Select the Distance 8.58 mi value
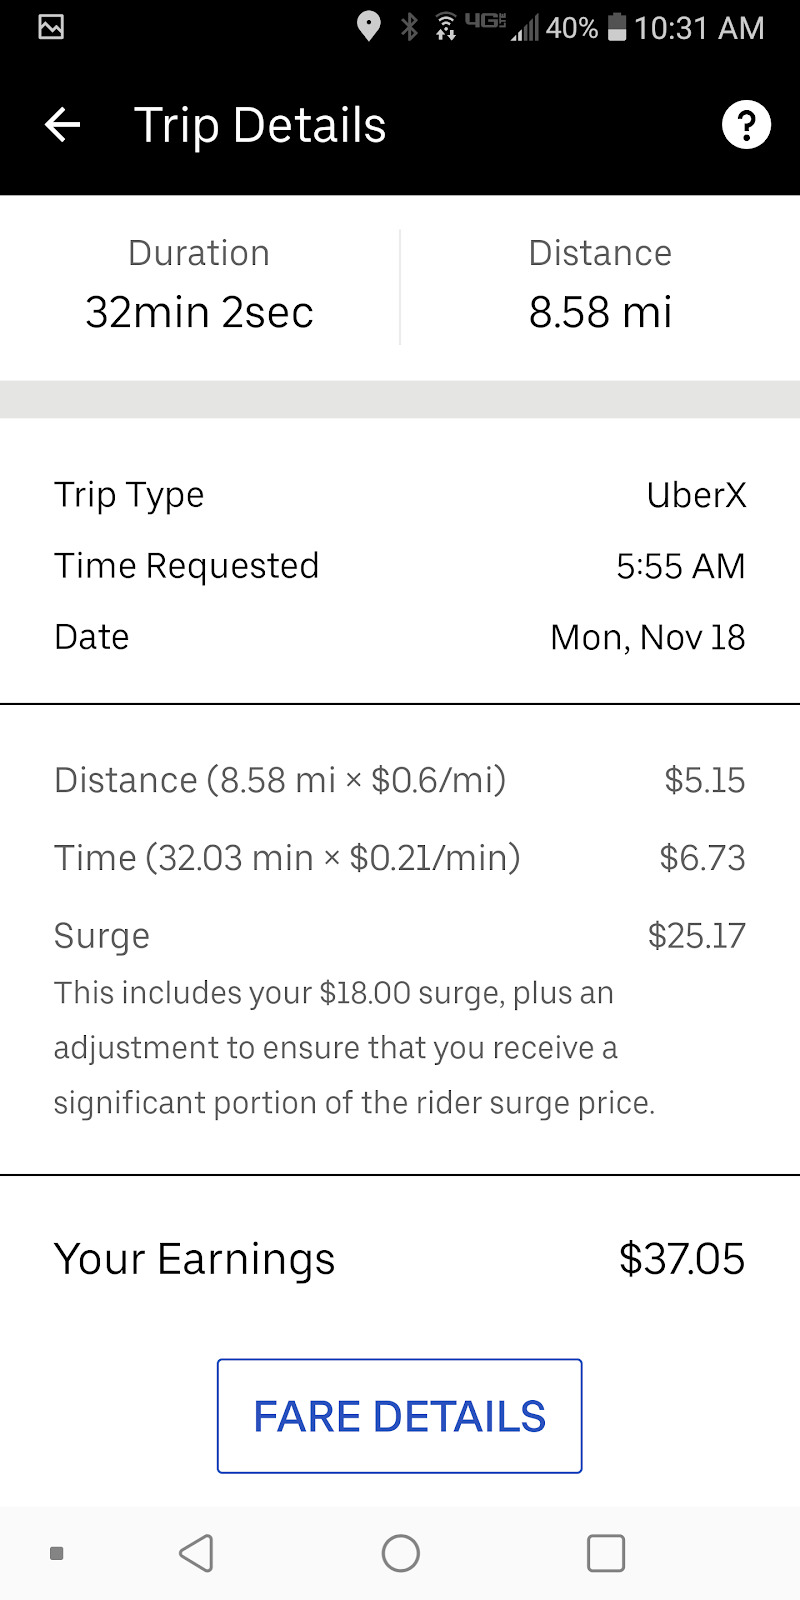Image resolution: width=800 pixels, height=1600 pixels. [x=600, y=312]
